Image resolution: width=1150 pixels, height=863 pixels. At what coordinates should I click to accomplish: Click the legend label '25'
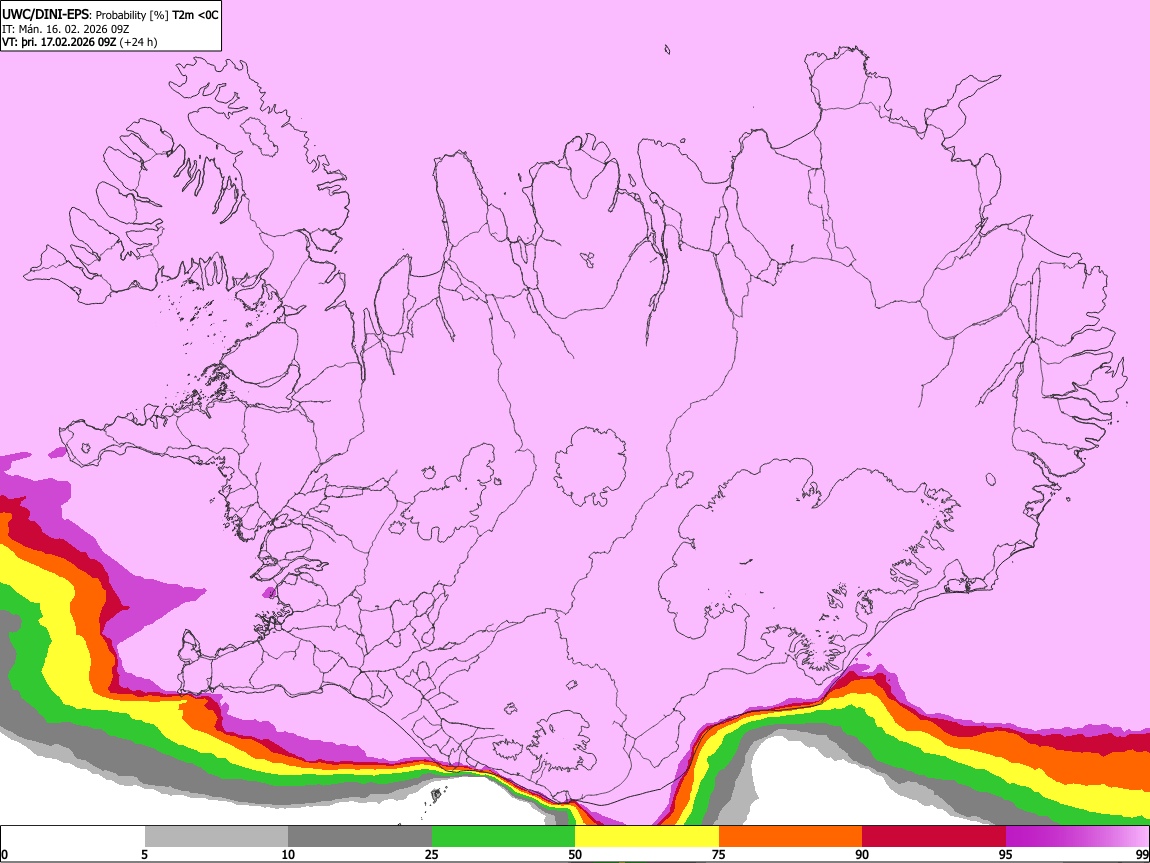point(432,854)
